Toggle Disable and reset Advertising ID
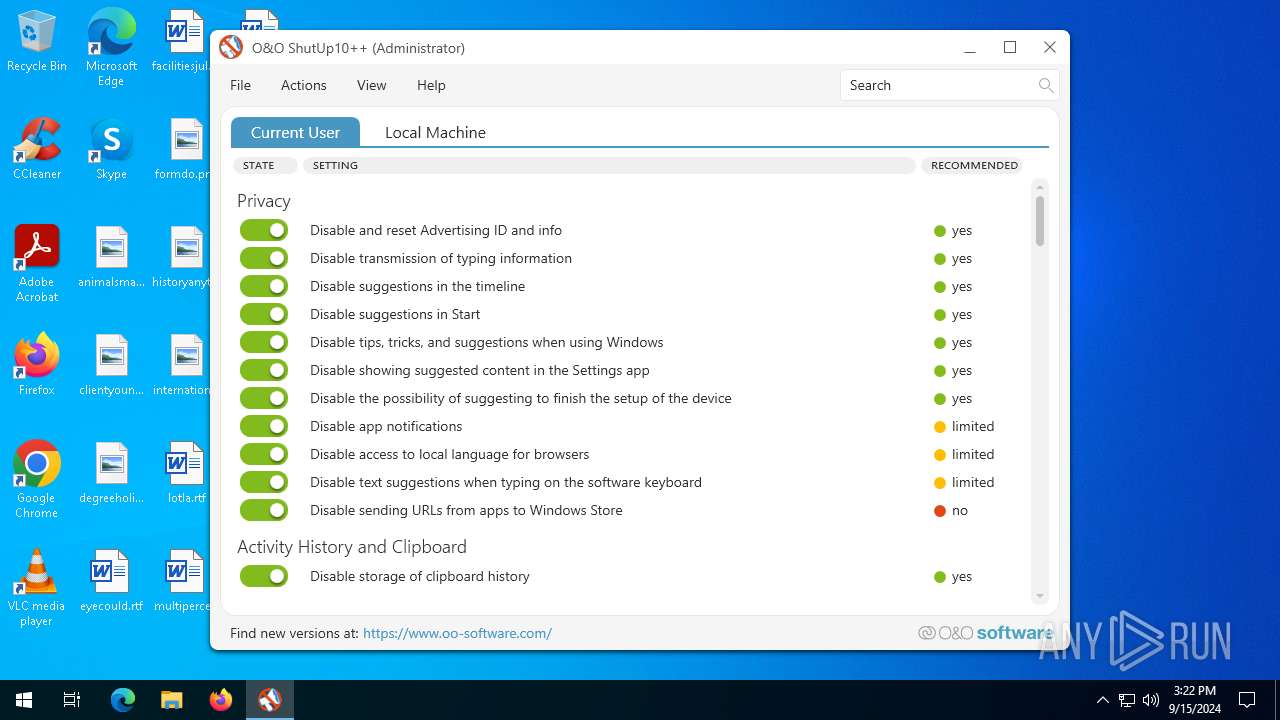Image resolution: width=1280 pixels, height=720 pixels. [x=264, y=230]
